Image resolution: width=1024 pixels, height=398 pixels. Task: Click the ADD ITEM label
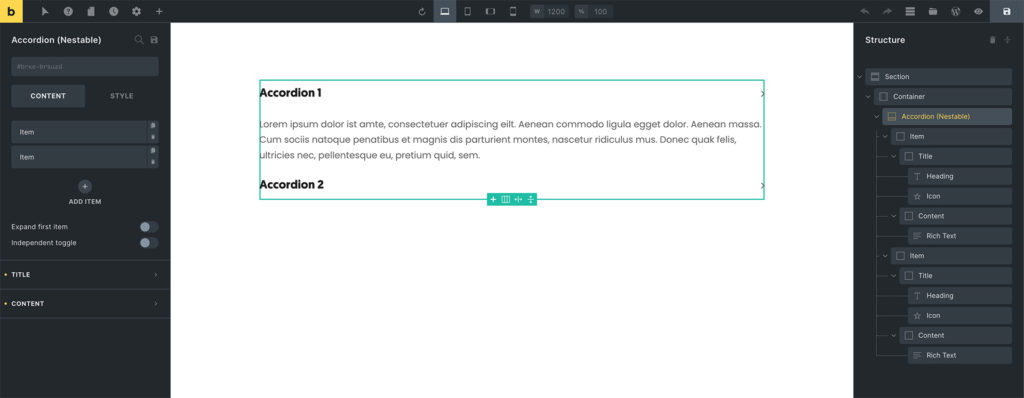coord(85,202)
